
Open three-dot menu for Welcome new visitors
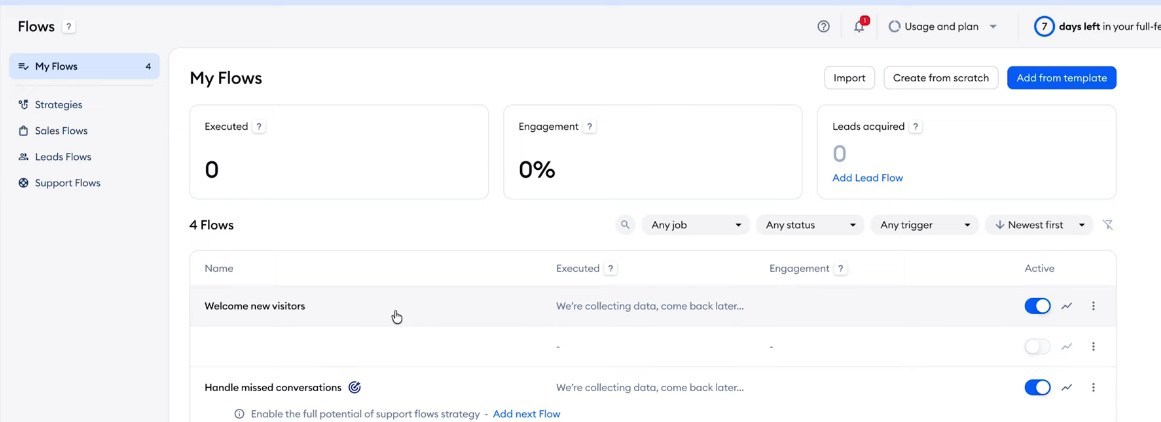pos(1093,306)
